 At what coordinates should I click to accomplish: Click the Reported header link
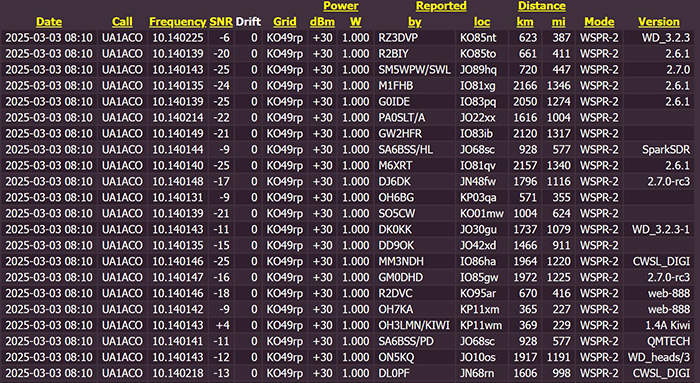441,6
